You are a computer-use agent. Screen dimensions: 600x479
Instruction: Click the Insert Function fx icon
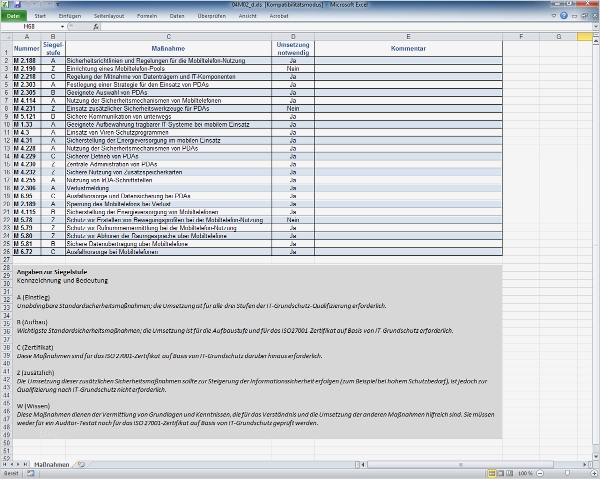96,26
